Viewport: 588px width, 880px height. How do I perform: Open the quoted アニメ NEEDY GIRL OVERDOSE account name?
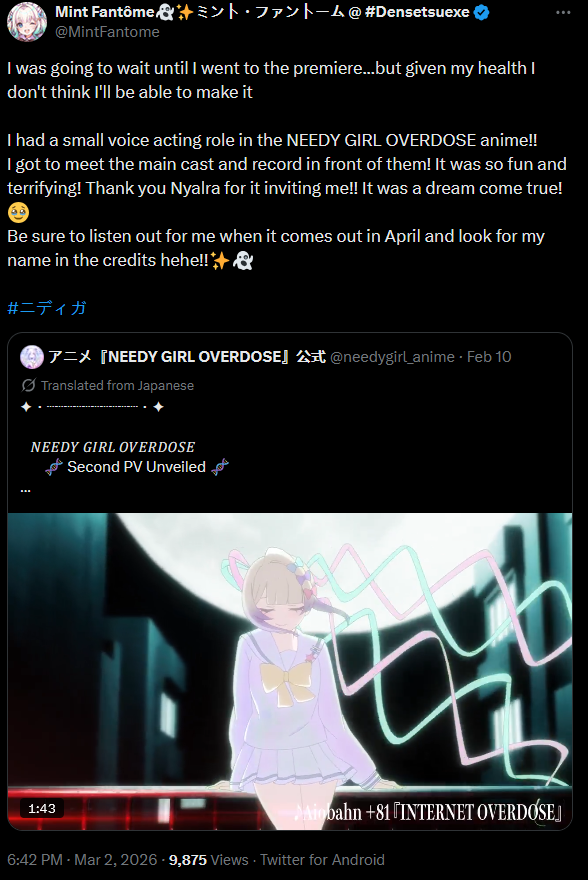(x=187, y=357)
